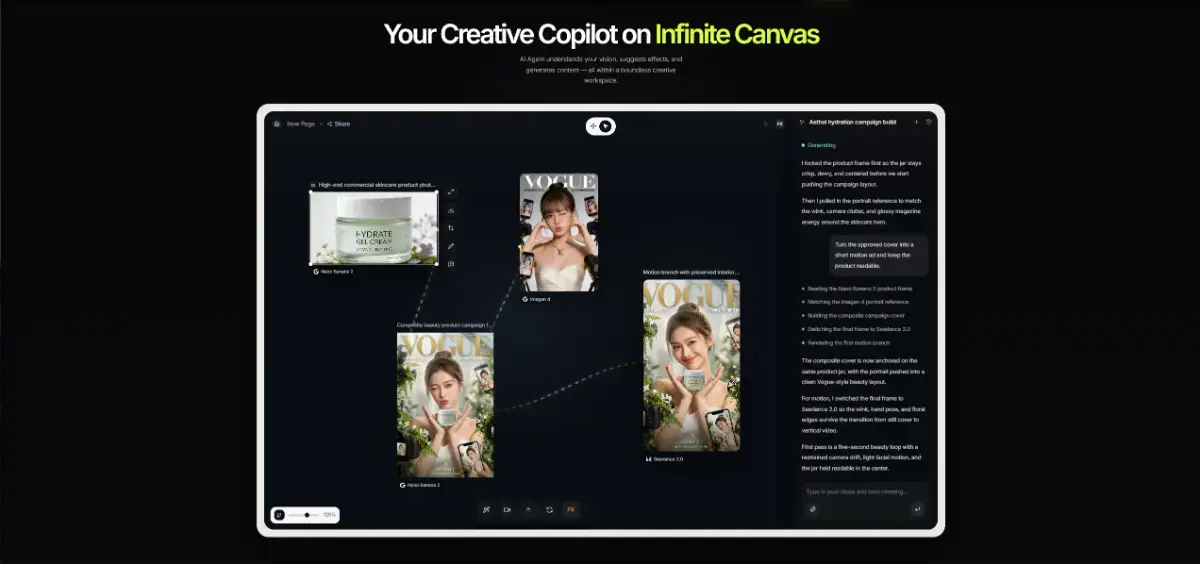Click the magic brush icon in bottom toolbar
1200x564 pixels.
(x=486, y=509)
